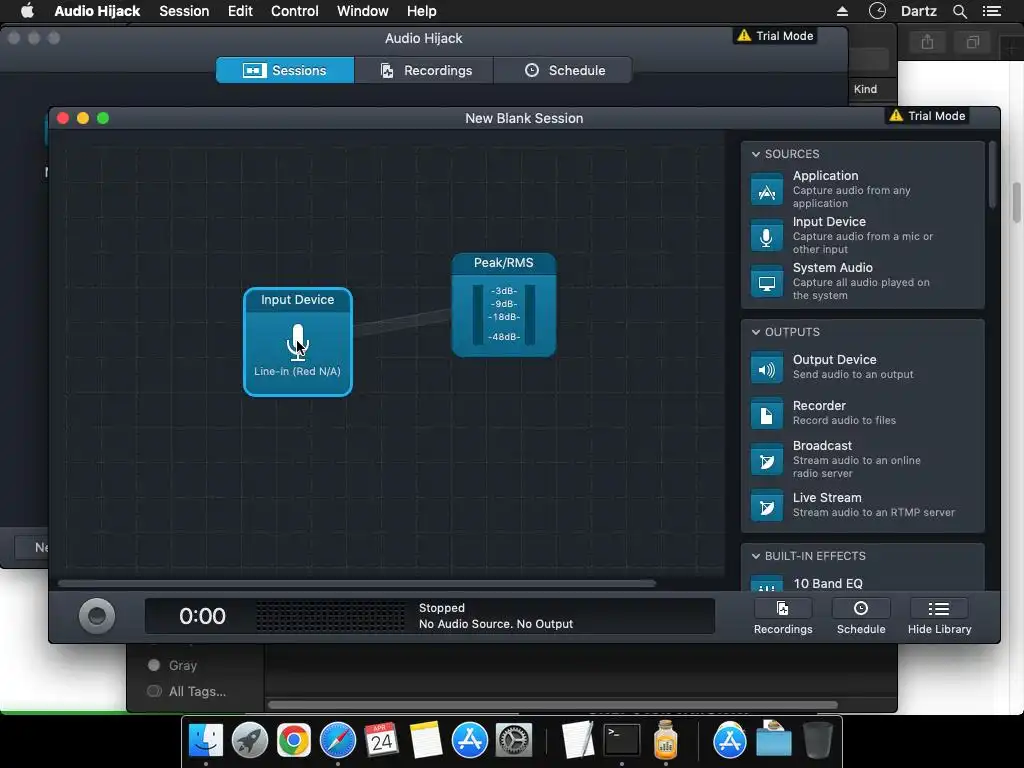Click the Finder window horizontal scrollbar
The width and height of the screenshot is (1024, 768).
[x=552, y=705]
